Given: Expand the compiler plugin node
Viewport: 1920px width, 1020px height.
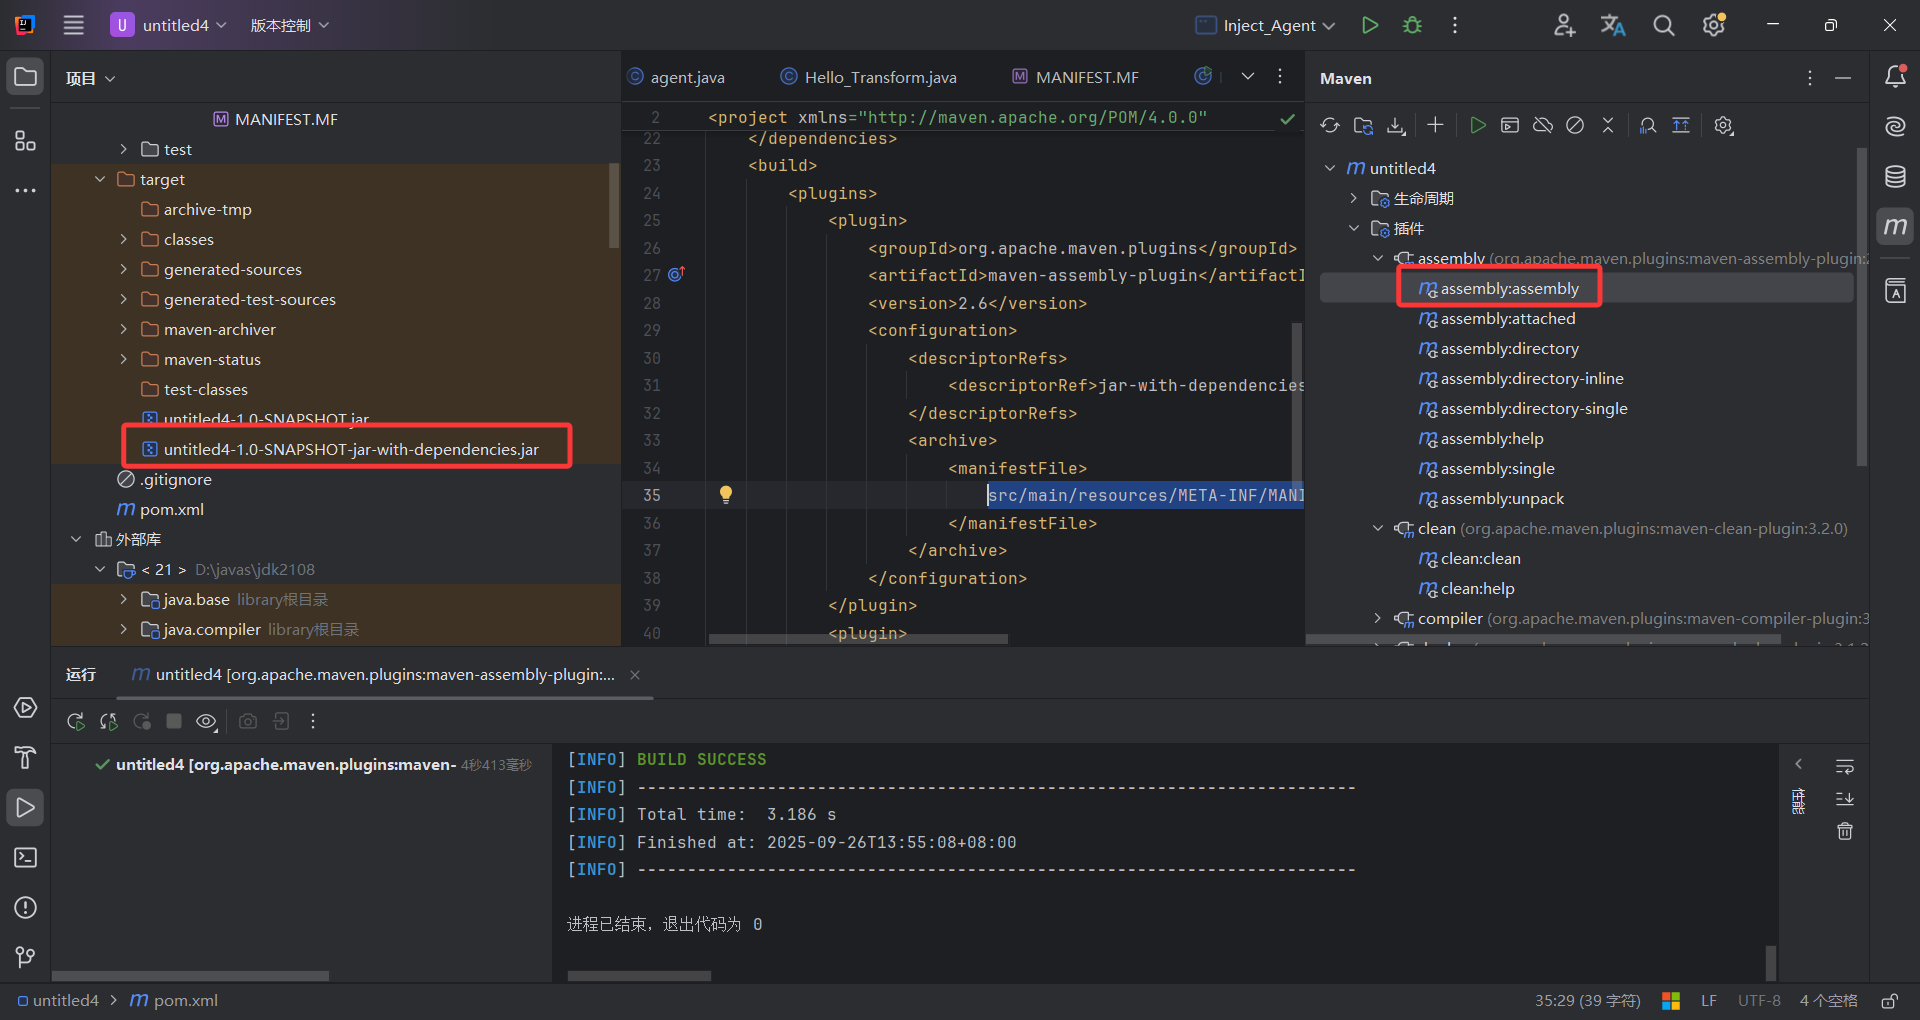Looking at the screenshot, I should point(1377,618).
